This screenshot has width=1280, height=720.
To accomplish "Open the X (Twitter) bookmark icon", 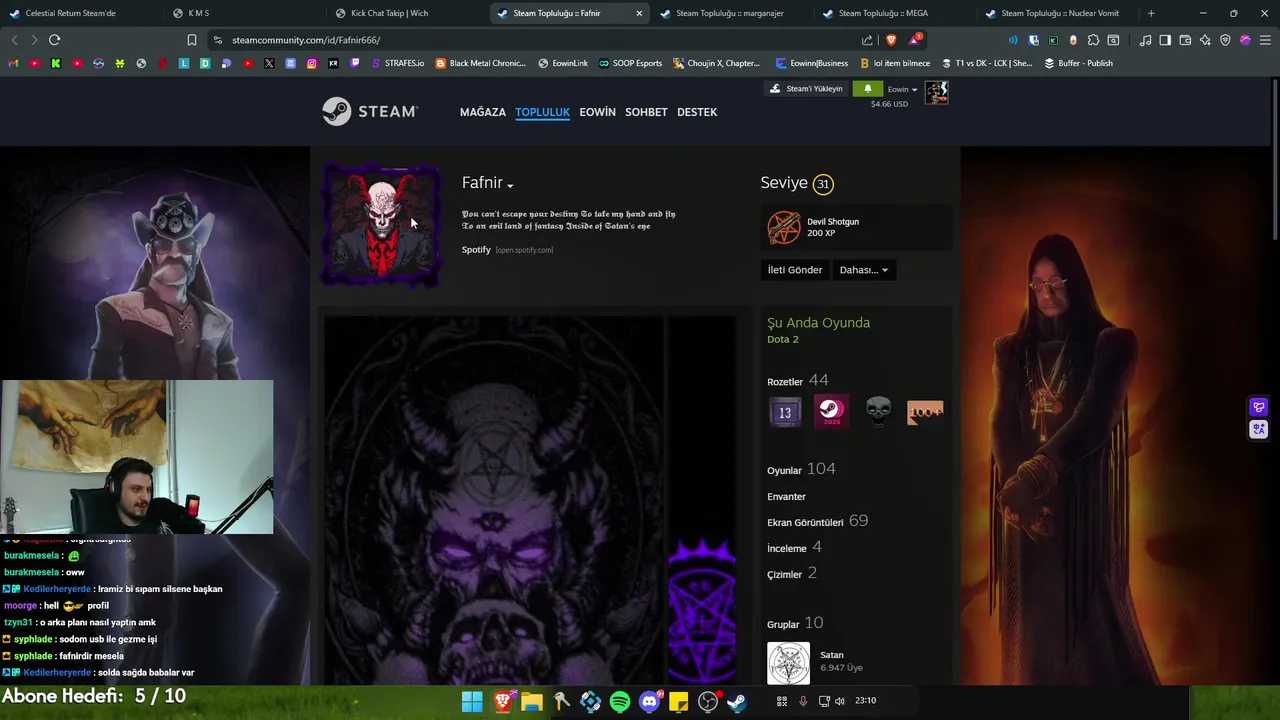I will coord(269,63).
